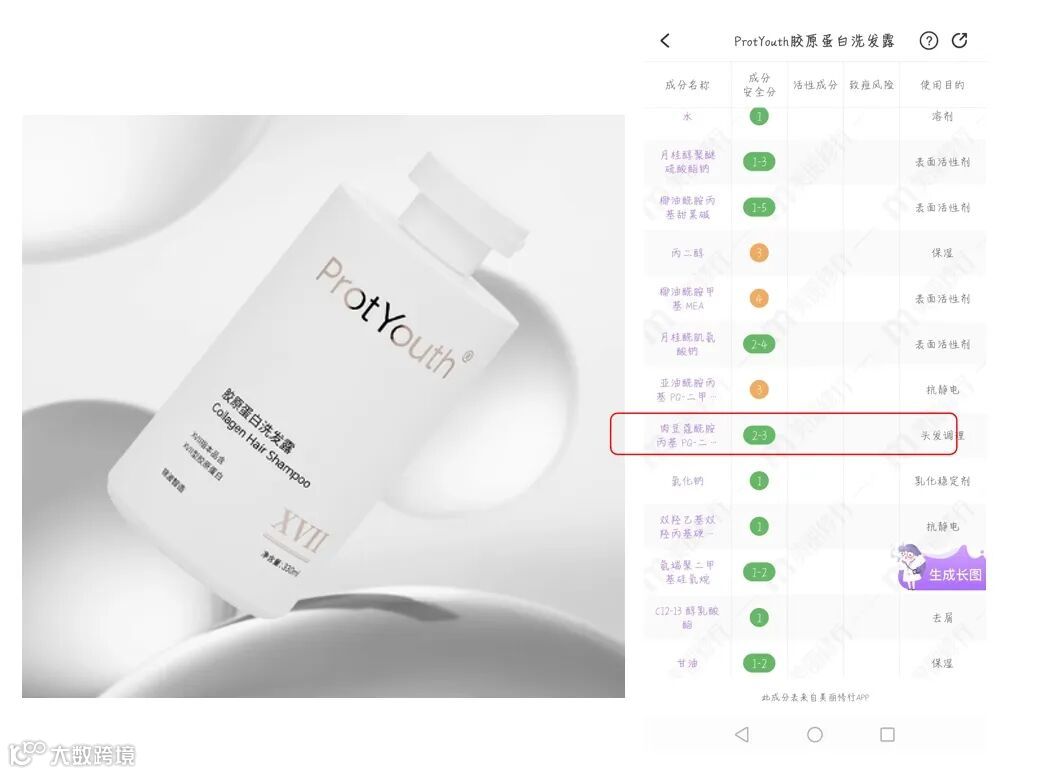Click the green 2-3 badge in highlighted row
Screen dimensions: 1040x774
(759, 436)
